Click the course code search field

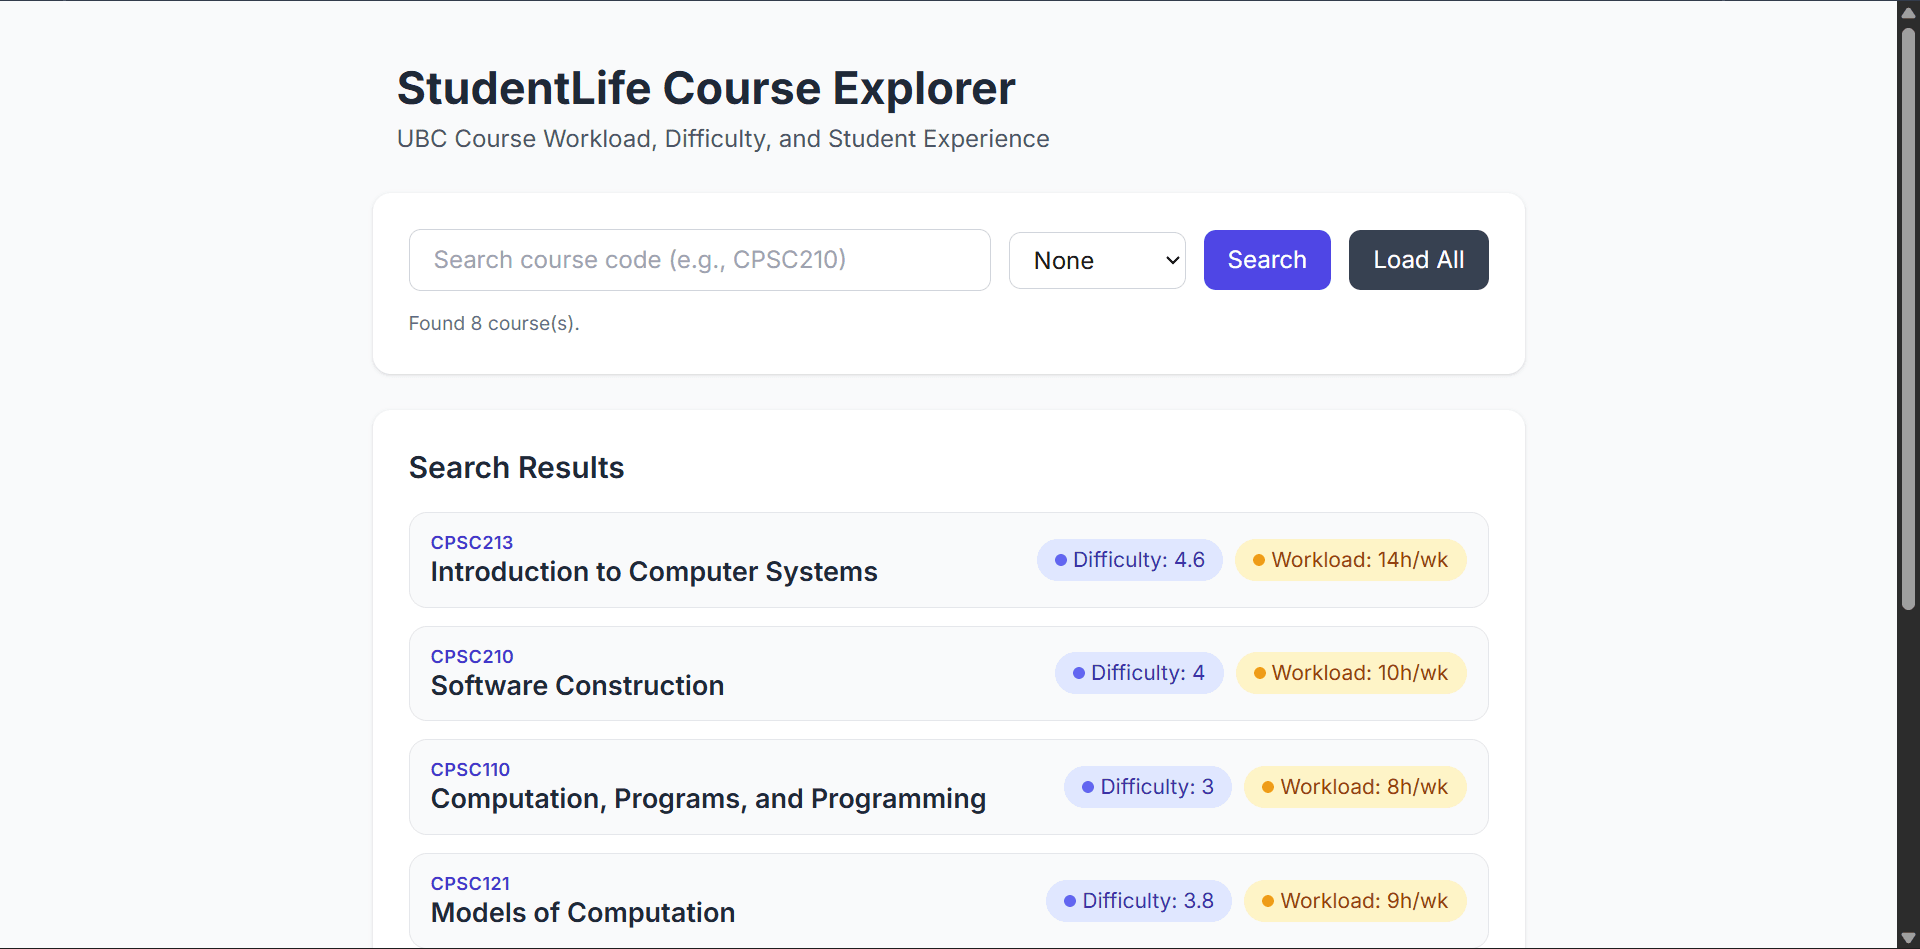click(699, 260)
